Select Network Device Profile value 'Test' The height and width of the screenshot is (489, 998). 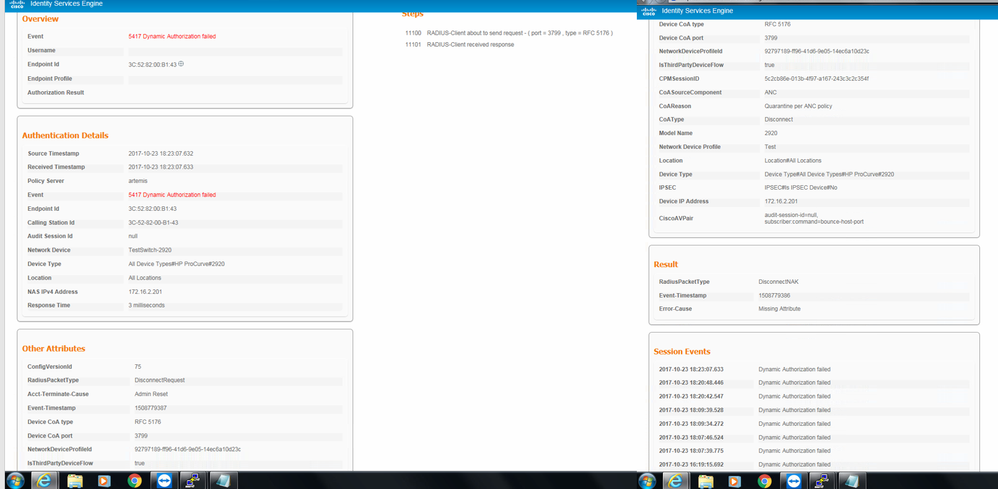(770, 147)
